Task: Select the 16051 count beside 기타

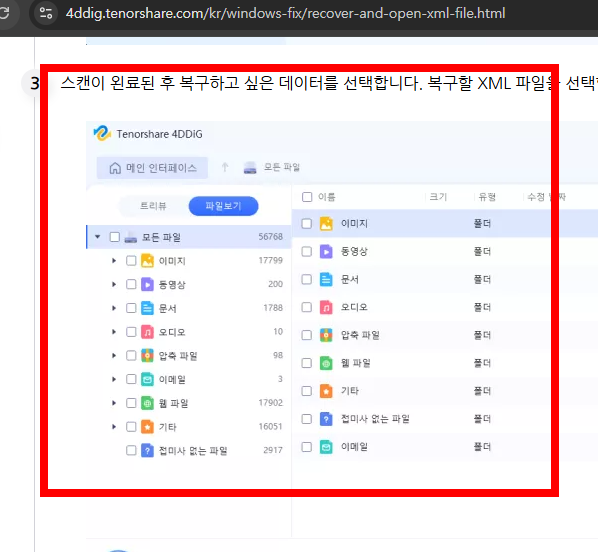Action: pyautogui.click(x=270, y=426)
